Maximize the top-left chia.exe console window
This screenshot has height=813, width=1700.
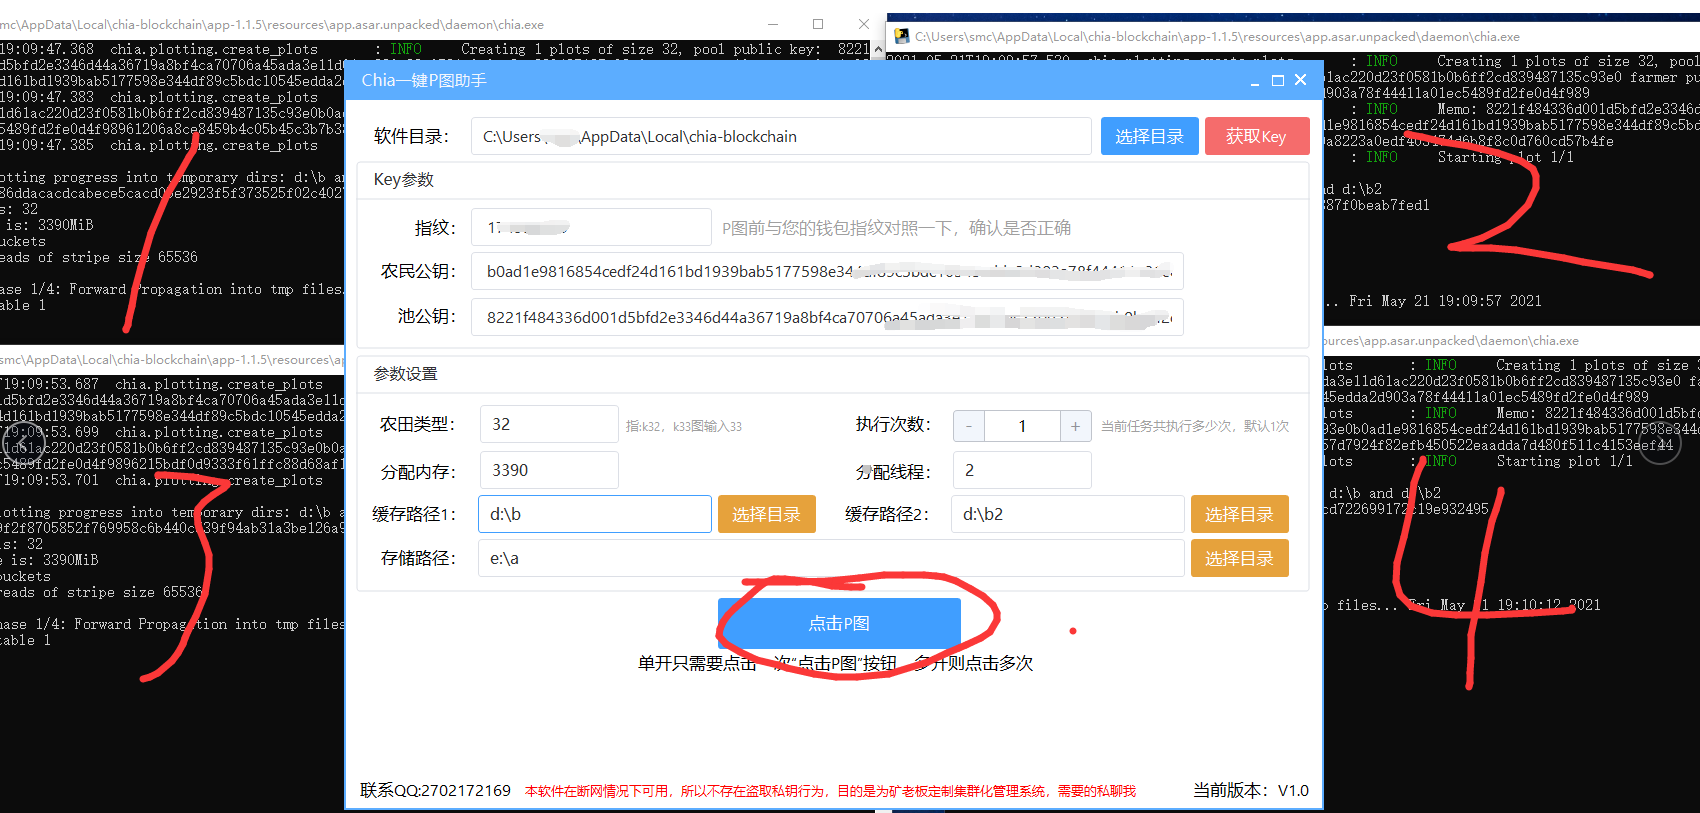pos(818,24)
